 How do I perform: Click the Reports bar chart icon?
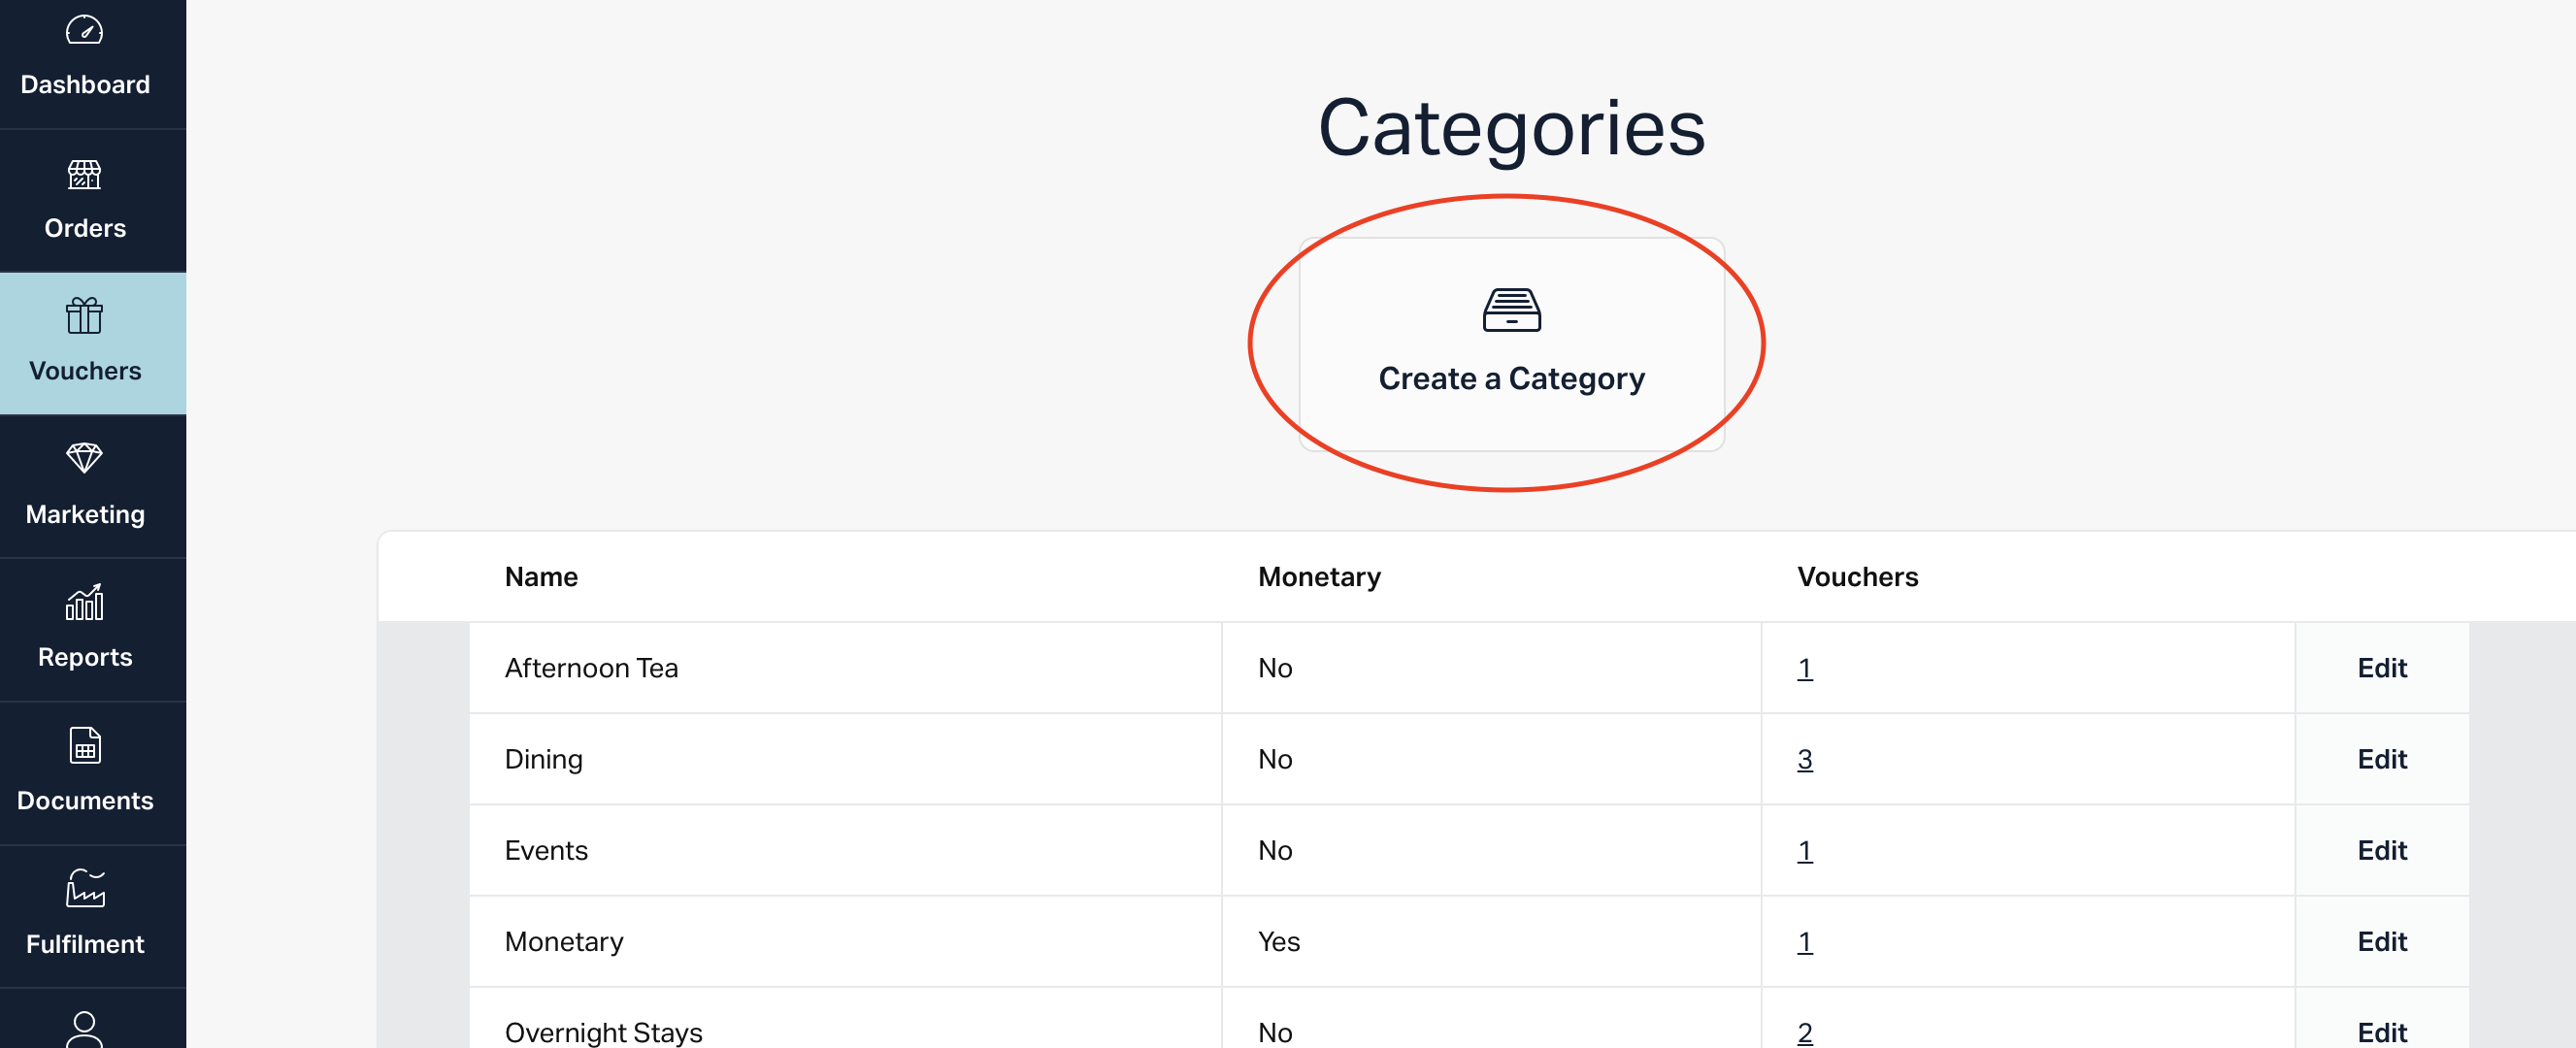pyautogui.click(x=85, y=602)
